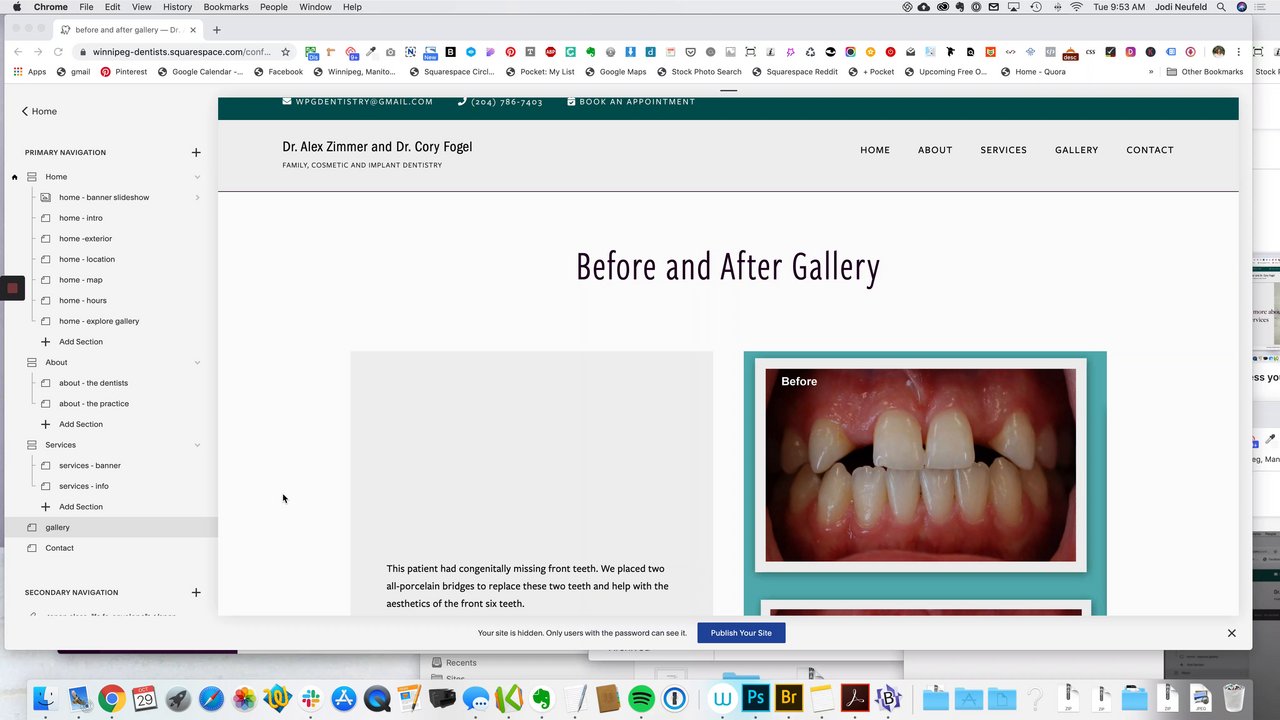
Task: Open a new Chrome tab
Action: point(217,30)
